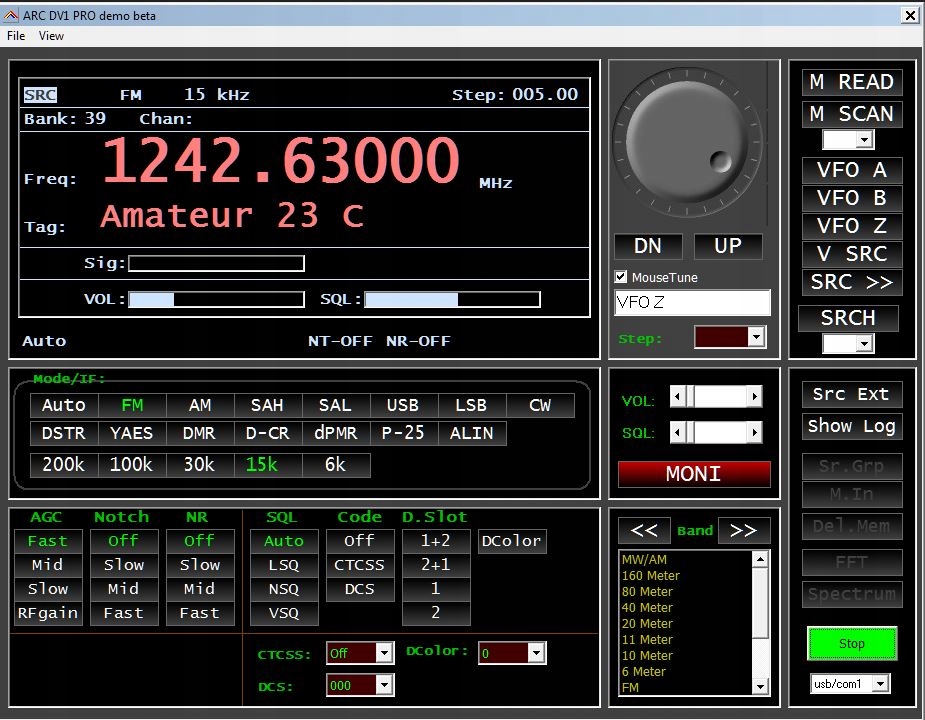Switch to P-25 mode
Image resolution: width=925 pixels, height=720 pixels.
click(403, 433)
